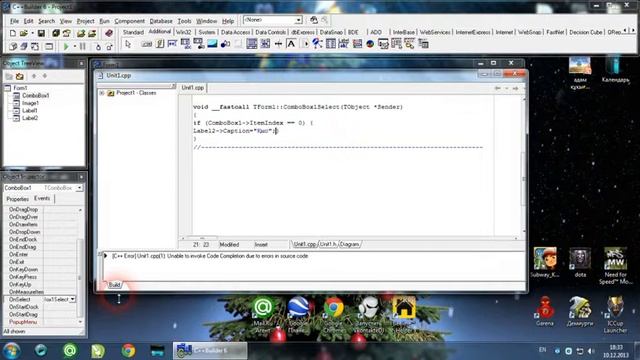Open the Database menu

(x=161, y=21)
